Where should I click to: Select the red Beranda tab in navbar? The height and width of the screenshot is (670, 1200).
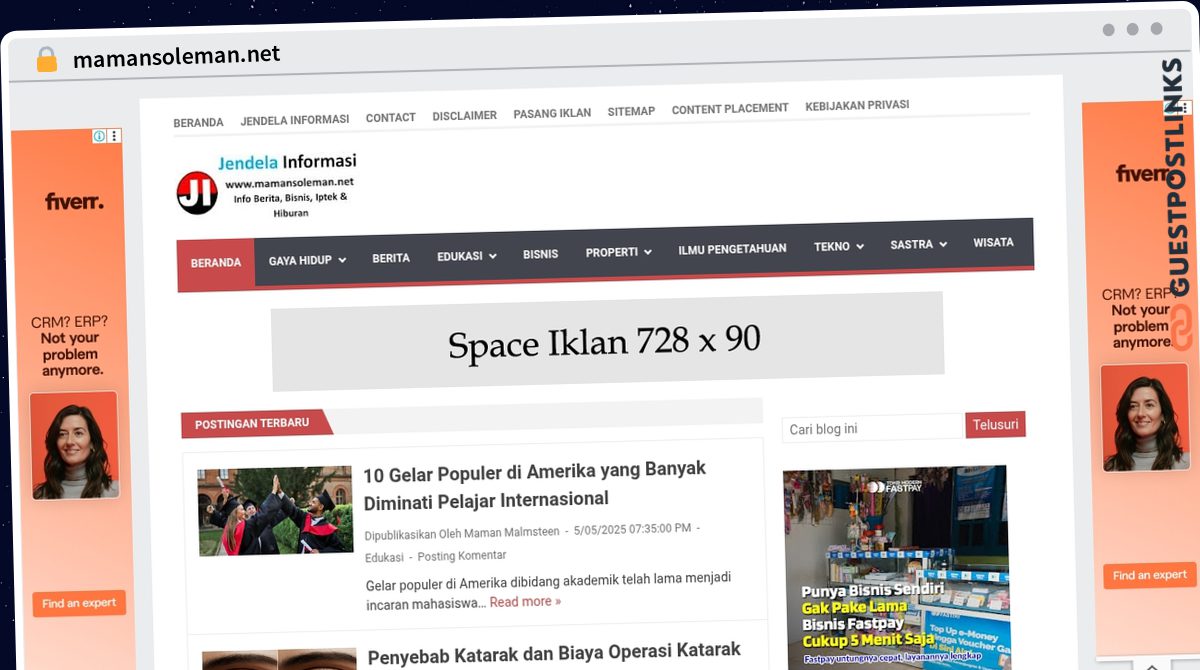coord(216,263)
